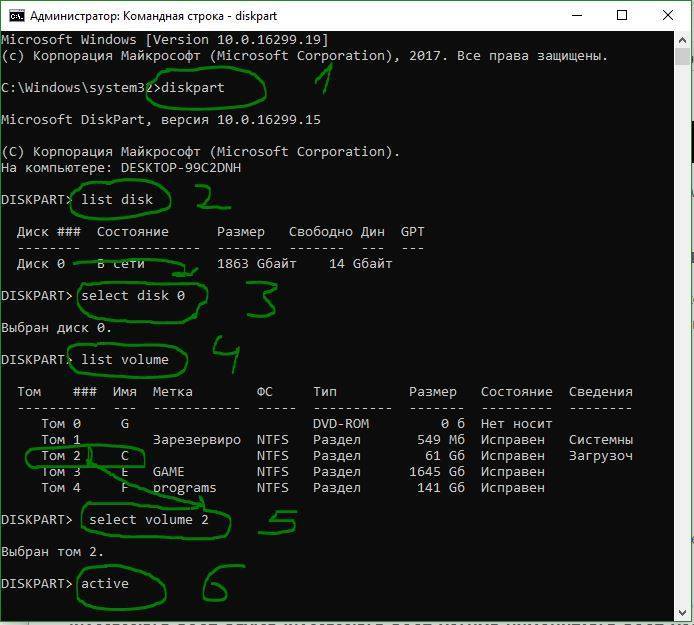This screenshot has height=625, width=694.
Task: Minimize the diskpart command window
Action: tap(577, 15)
